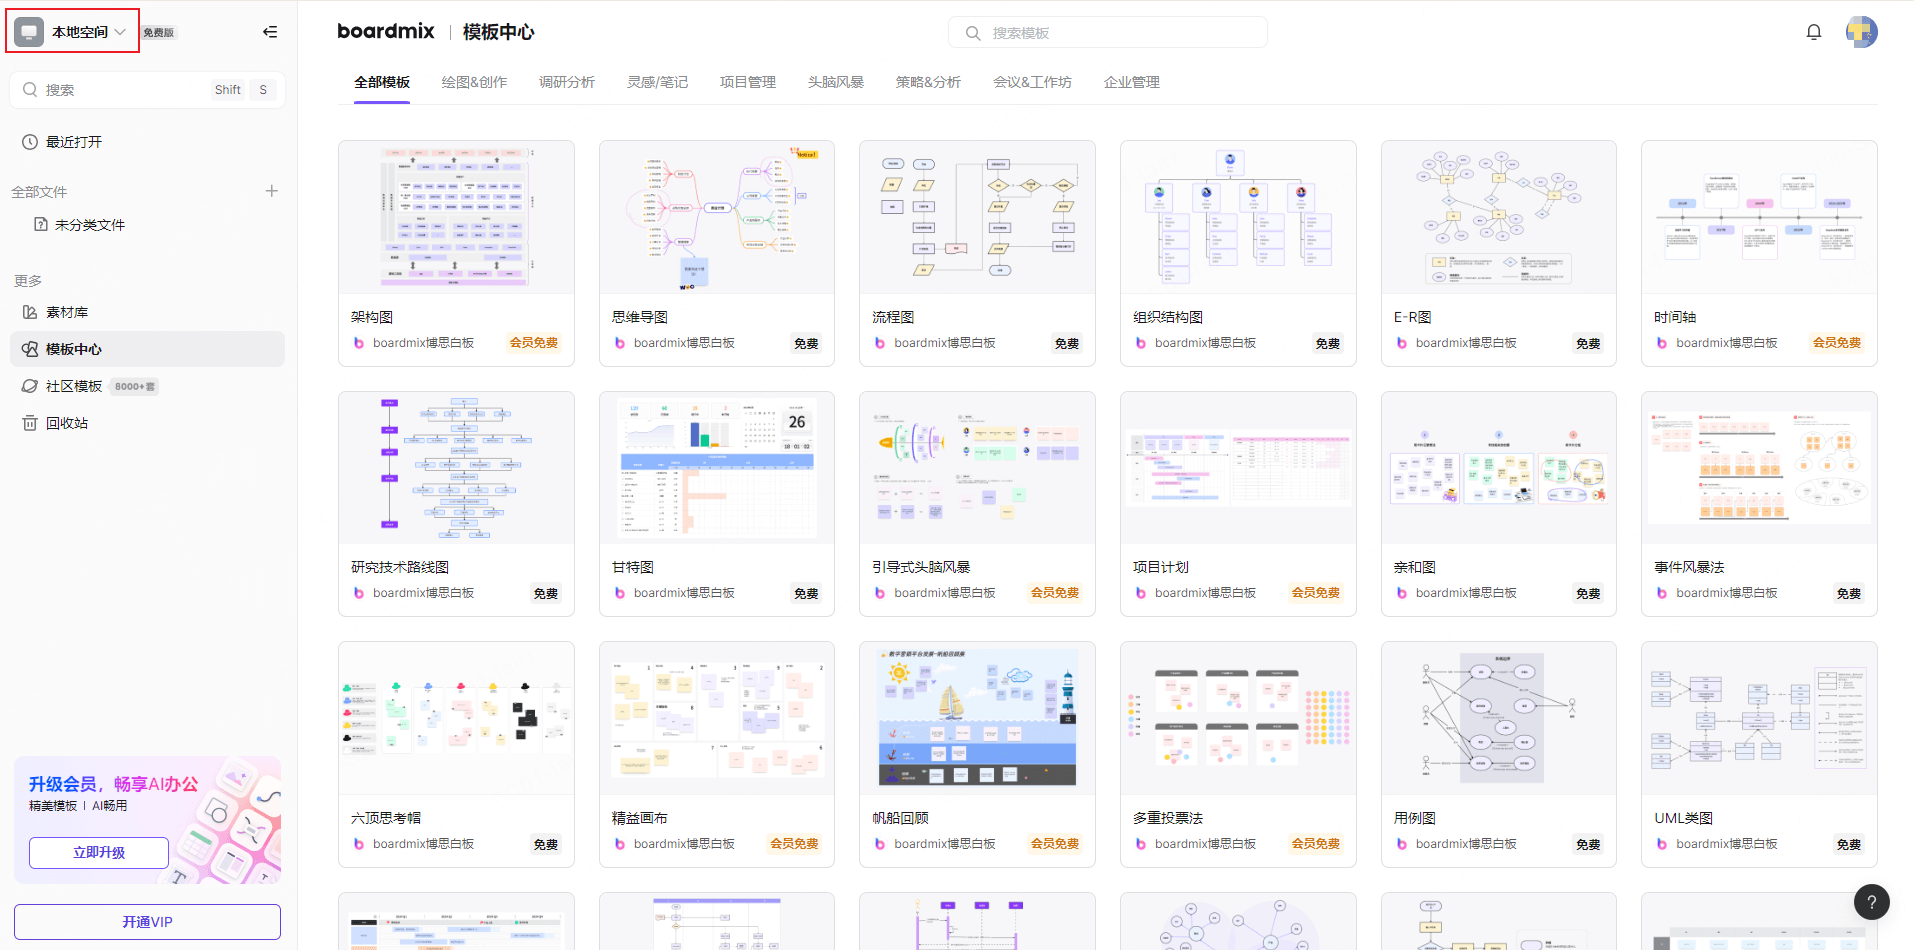Switch to 头脑风暴 tab
The width and height of the screenshot is (1914, 950).
835,82
